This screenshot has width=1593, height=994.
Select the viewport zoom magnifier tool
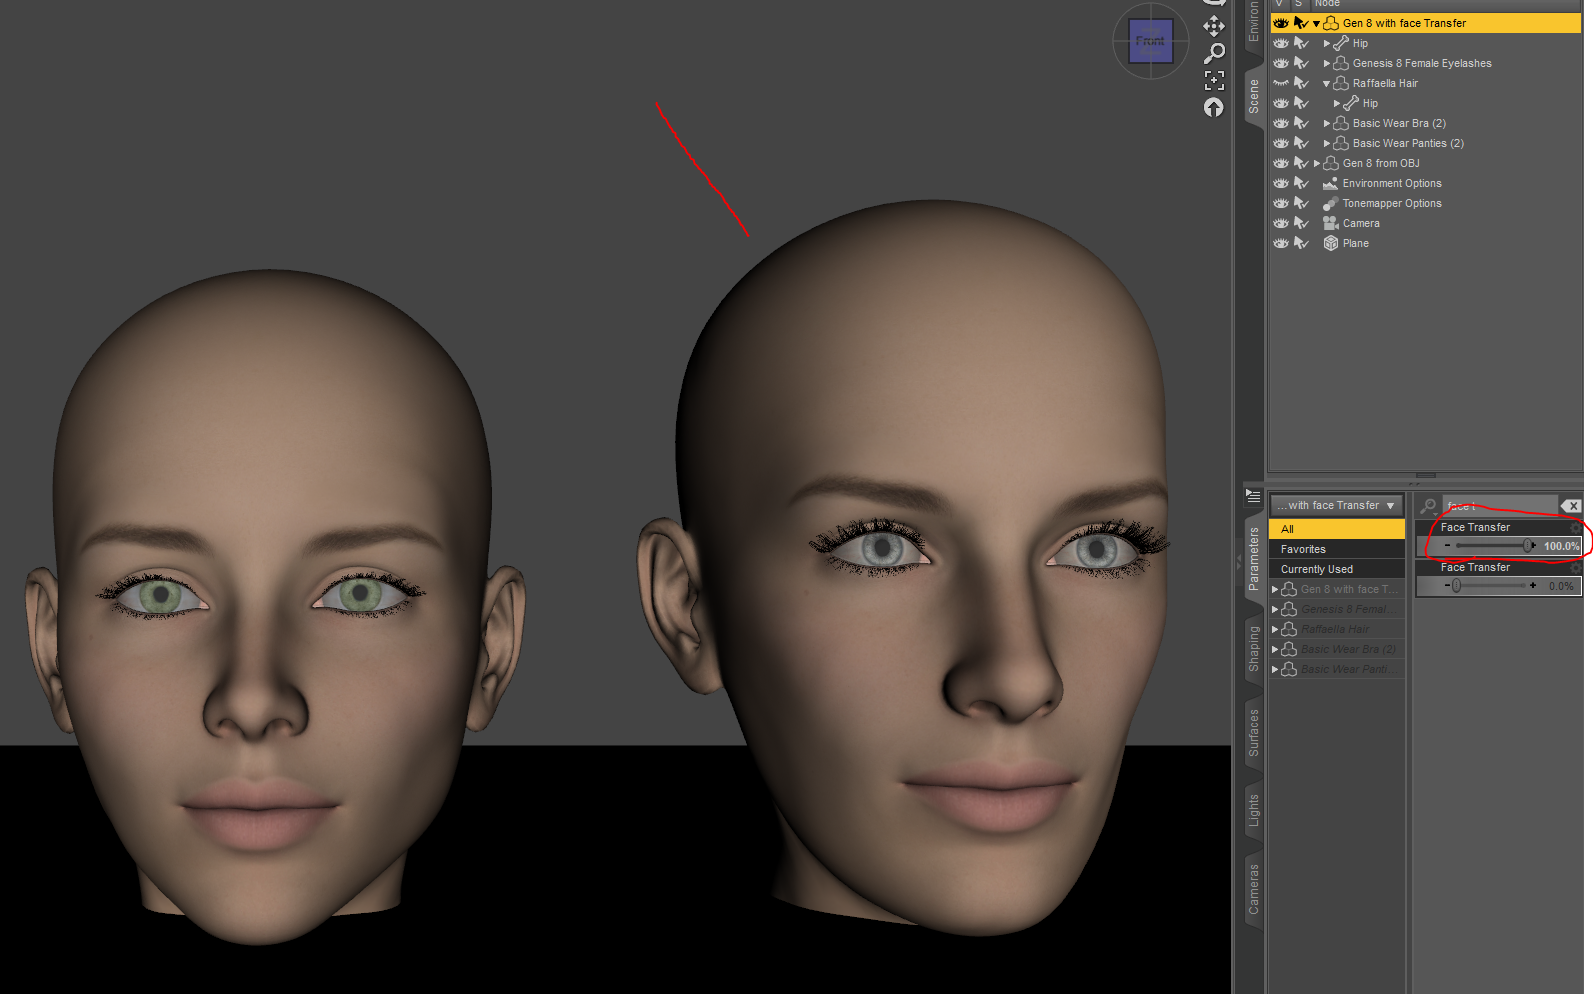click(1214, 53)
